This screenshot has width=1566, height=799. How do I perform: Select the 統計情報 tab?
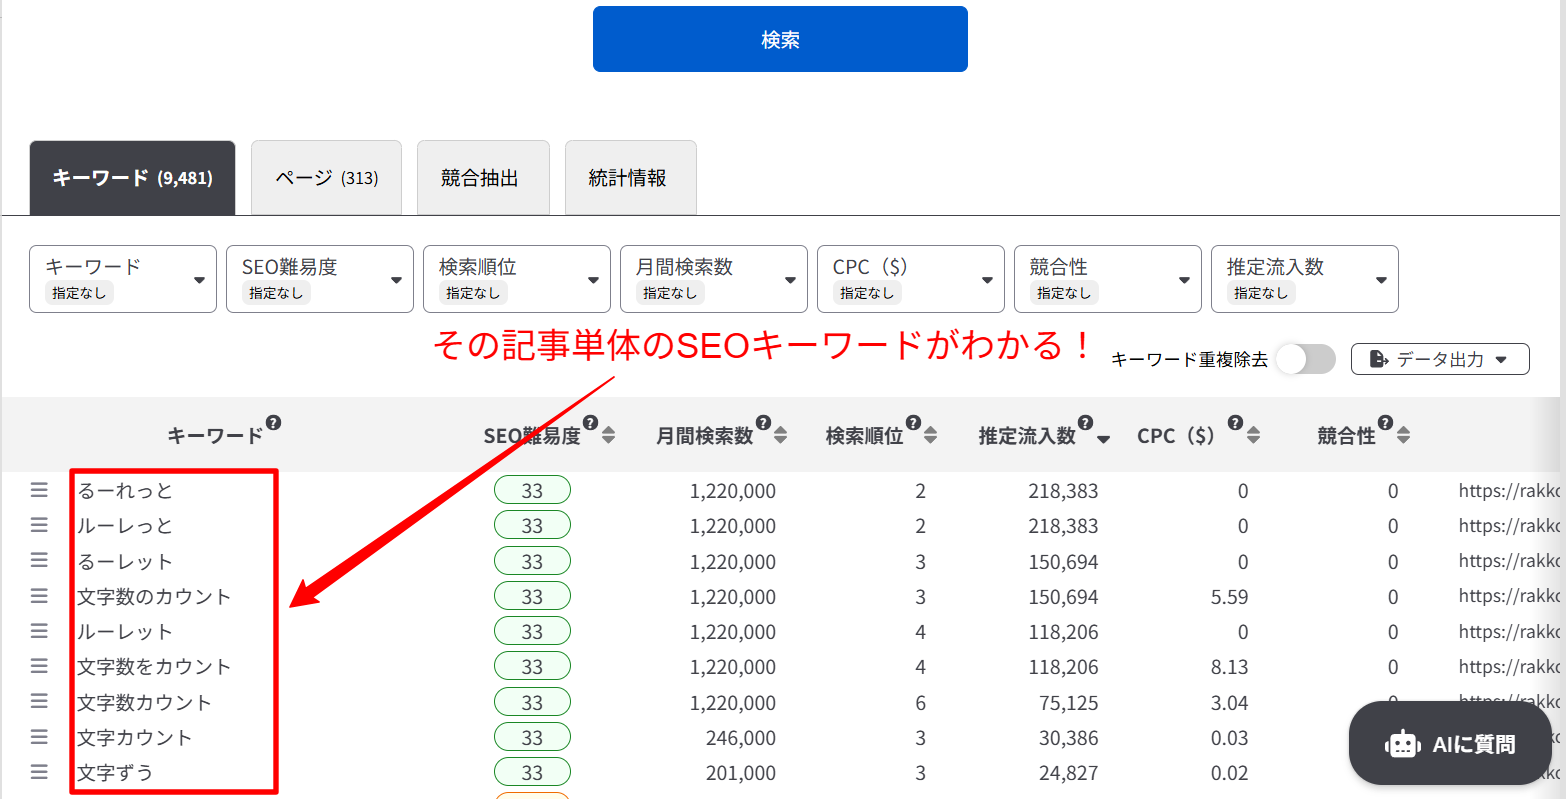point(630,178)
